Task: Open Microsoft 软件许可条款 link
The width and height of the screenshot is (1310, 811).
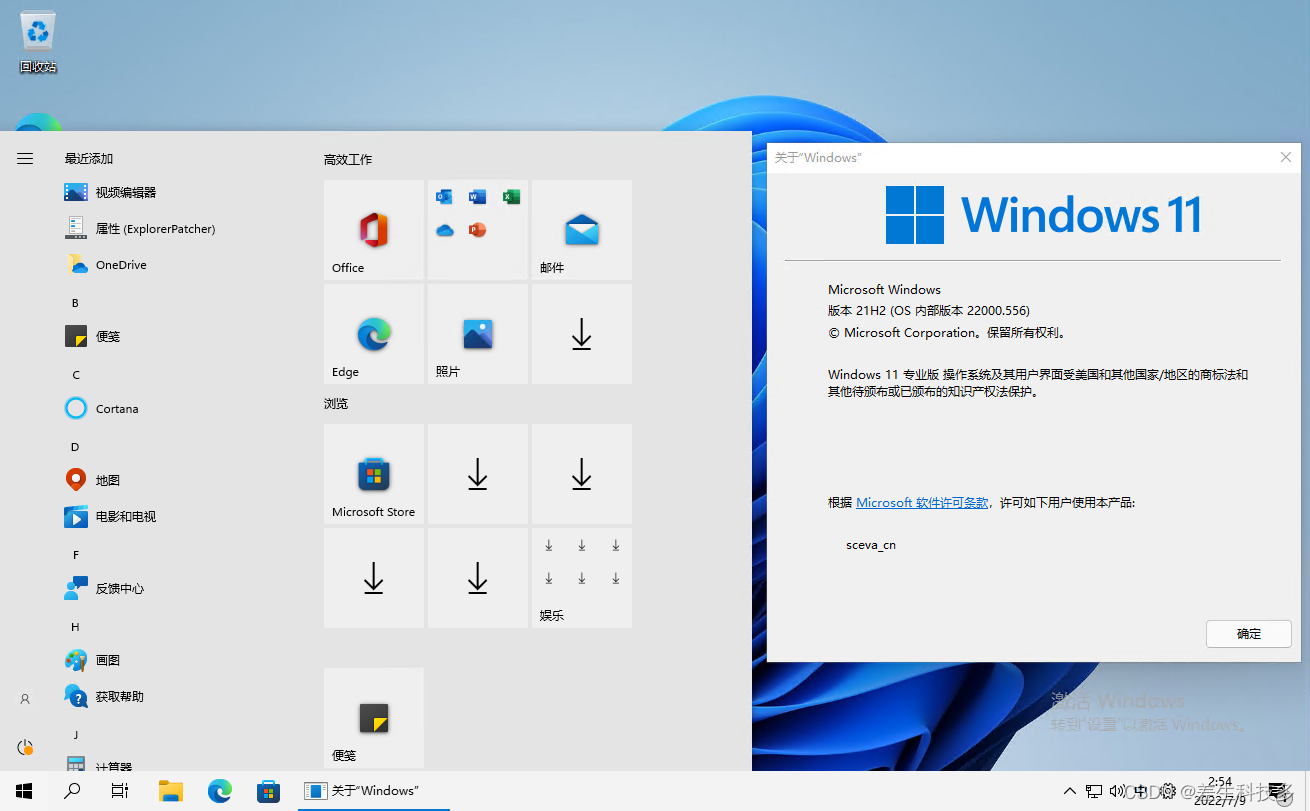Action: (x=922, y=503)
